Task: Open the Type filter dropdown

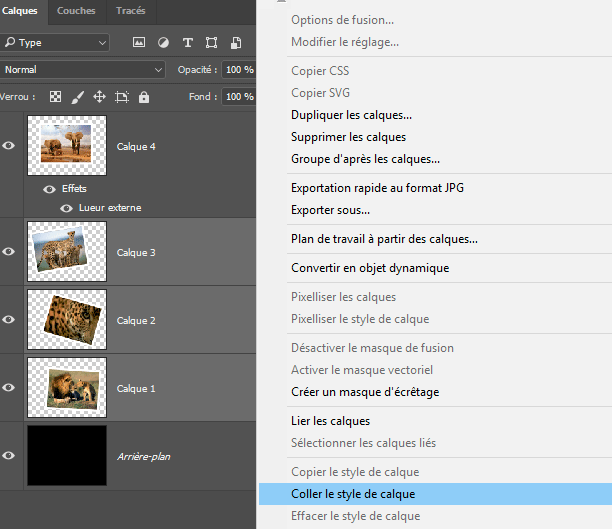Action: coord(55,43)
